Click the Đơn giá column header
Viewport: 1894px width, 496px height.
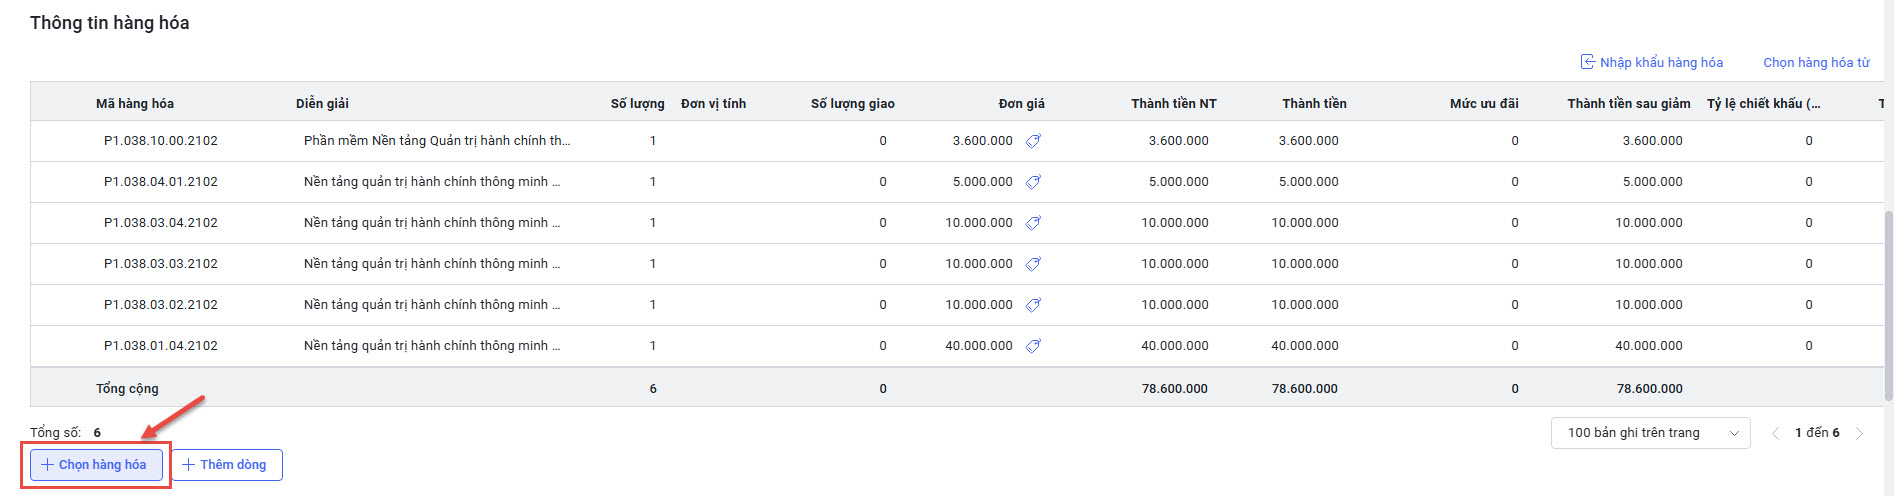click(1021, 103)
